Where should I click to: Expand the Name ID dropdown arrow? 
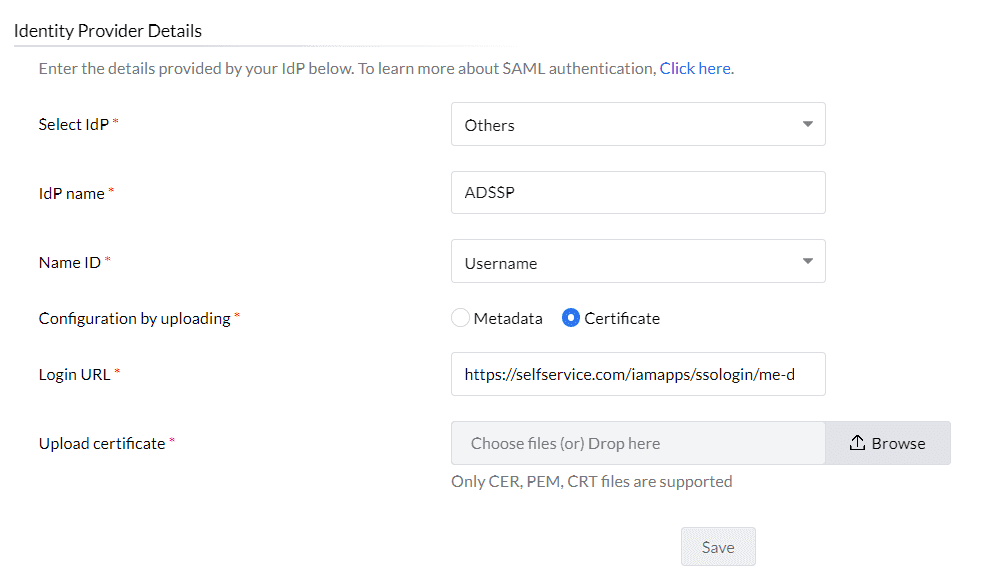point(808,262)
